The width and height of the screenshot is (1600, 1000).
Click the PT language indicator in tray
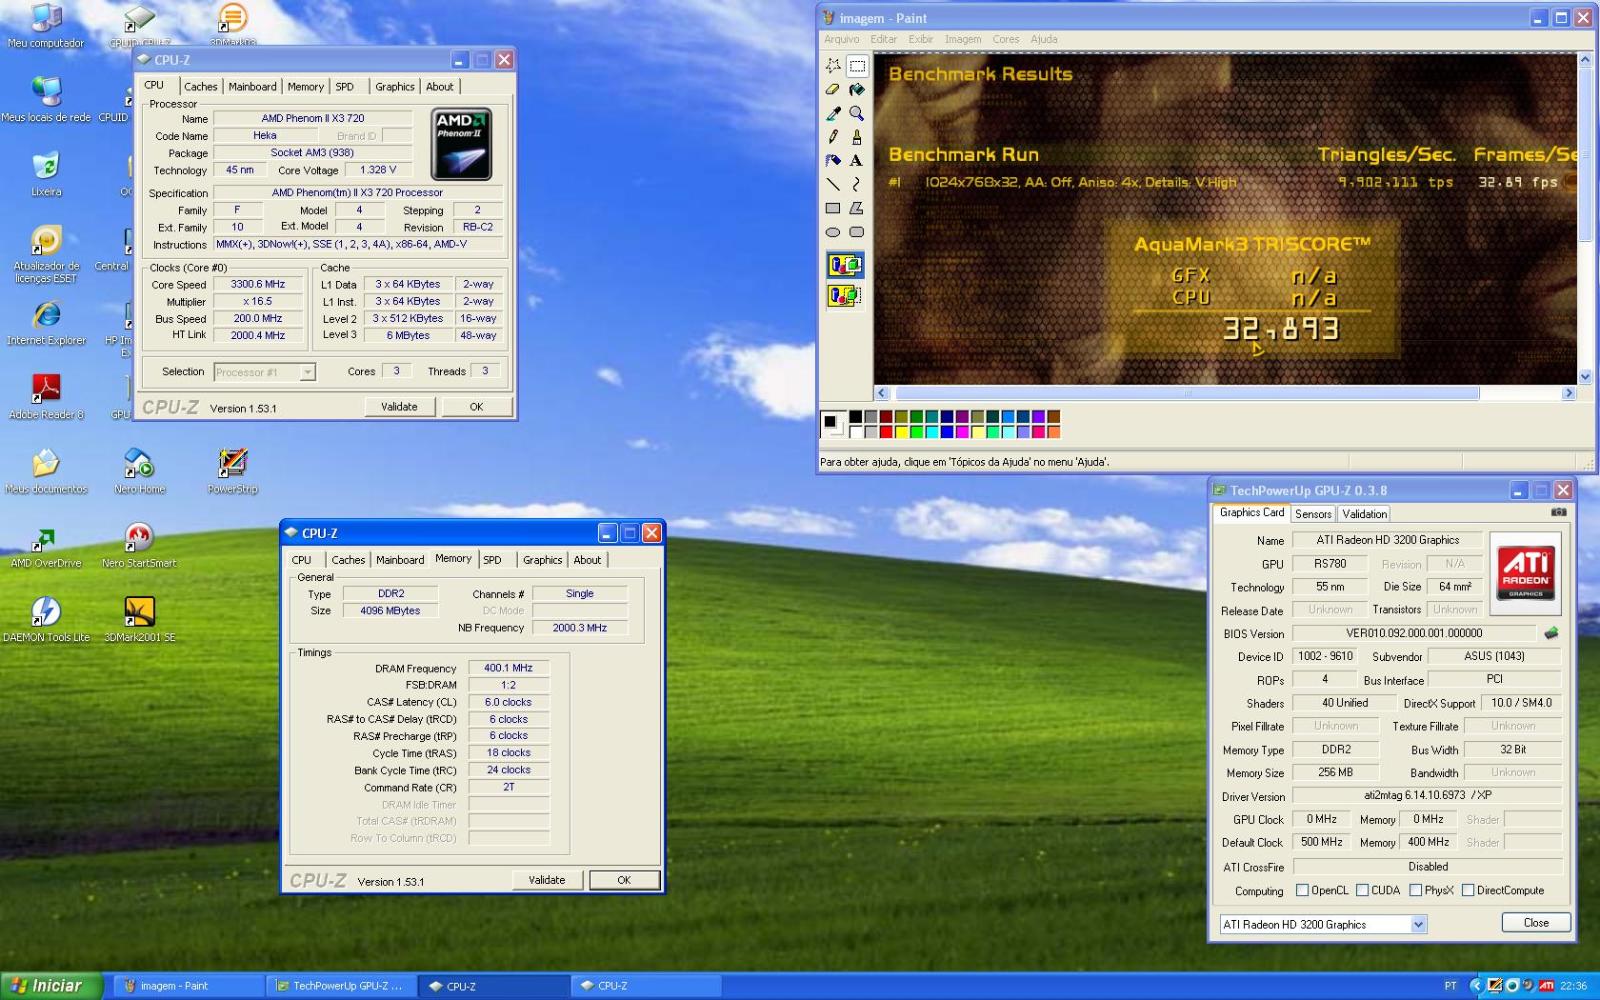[1450, 986]
